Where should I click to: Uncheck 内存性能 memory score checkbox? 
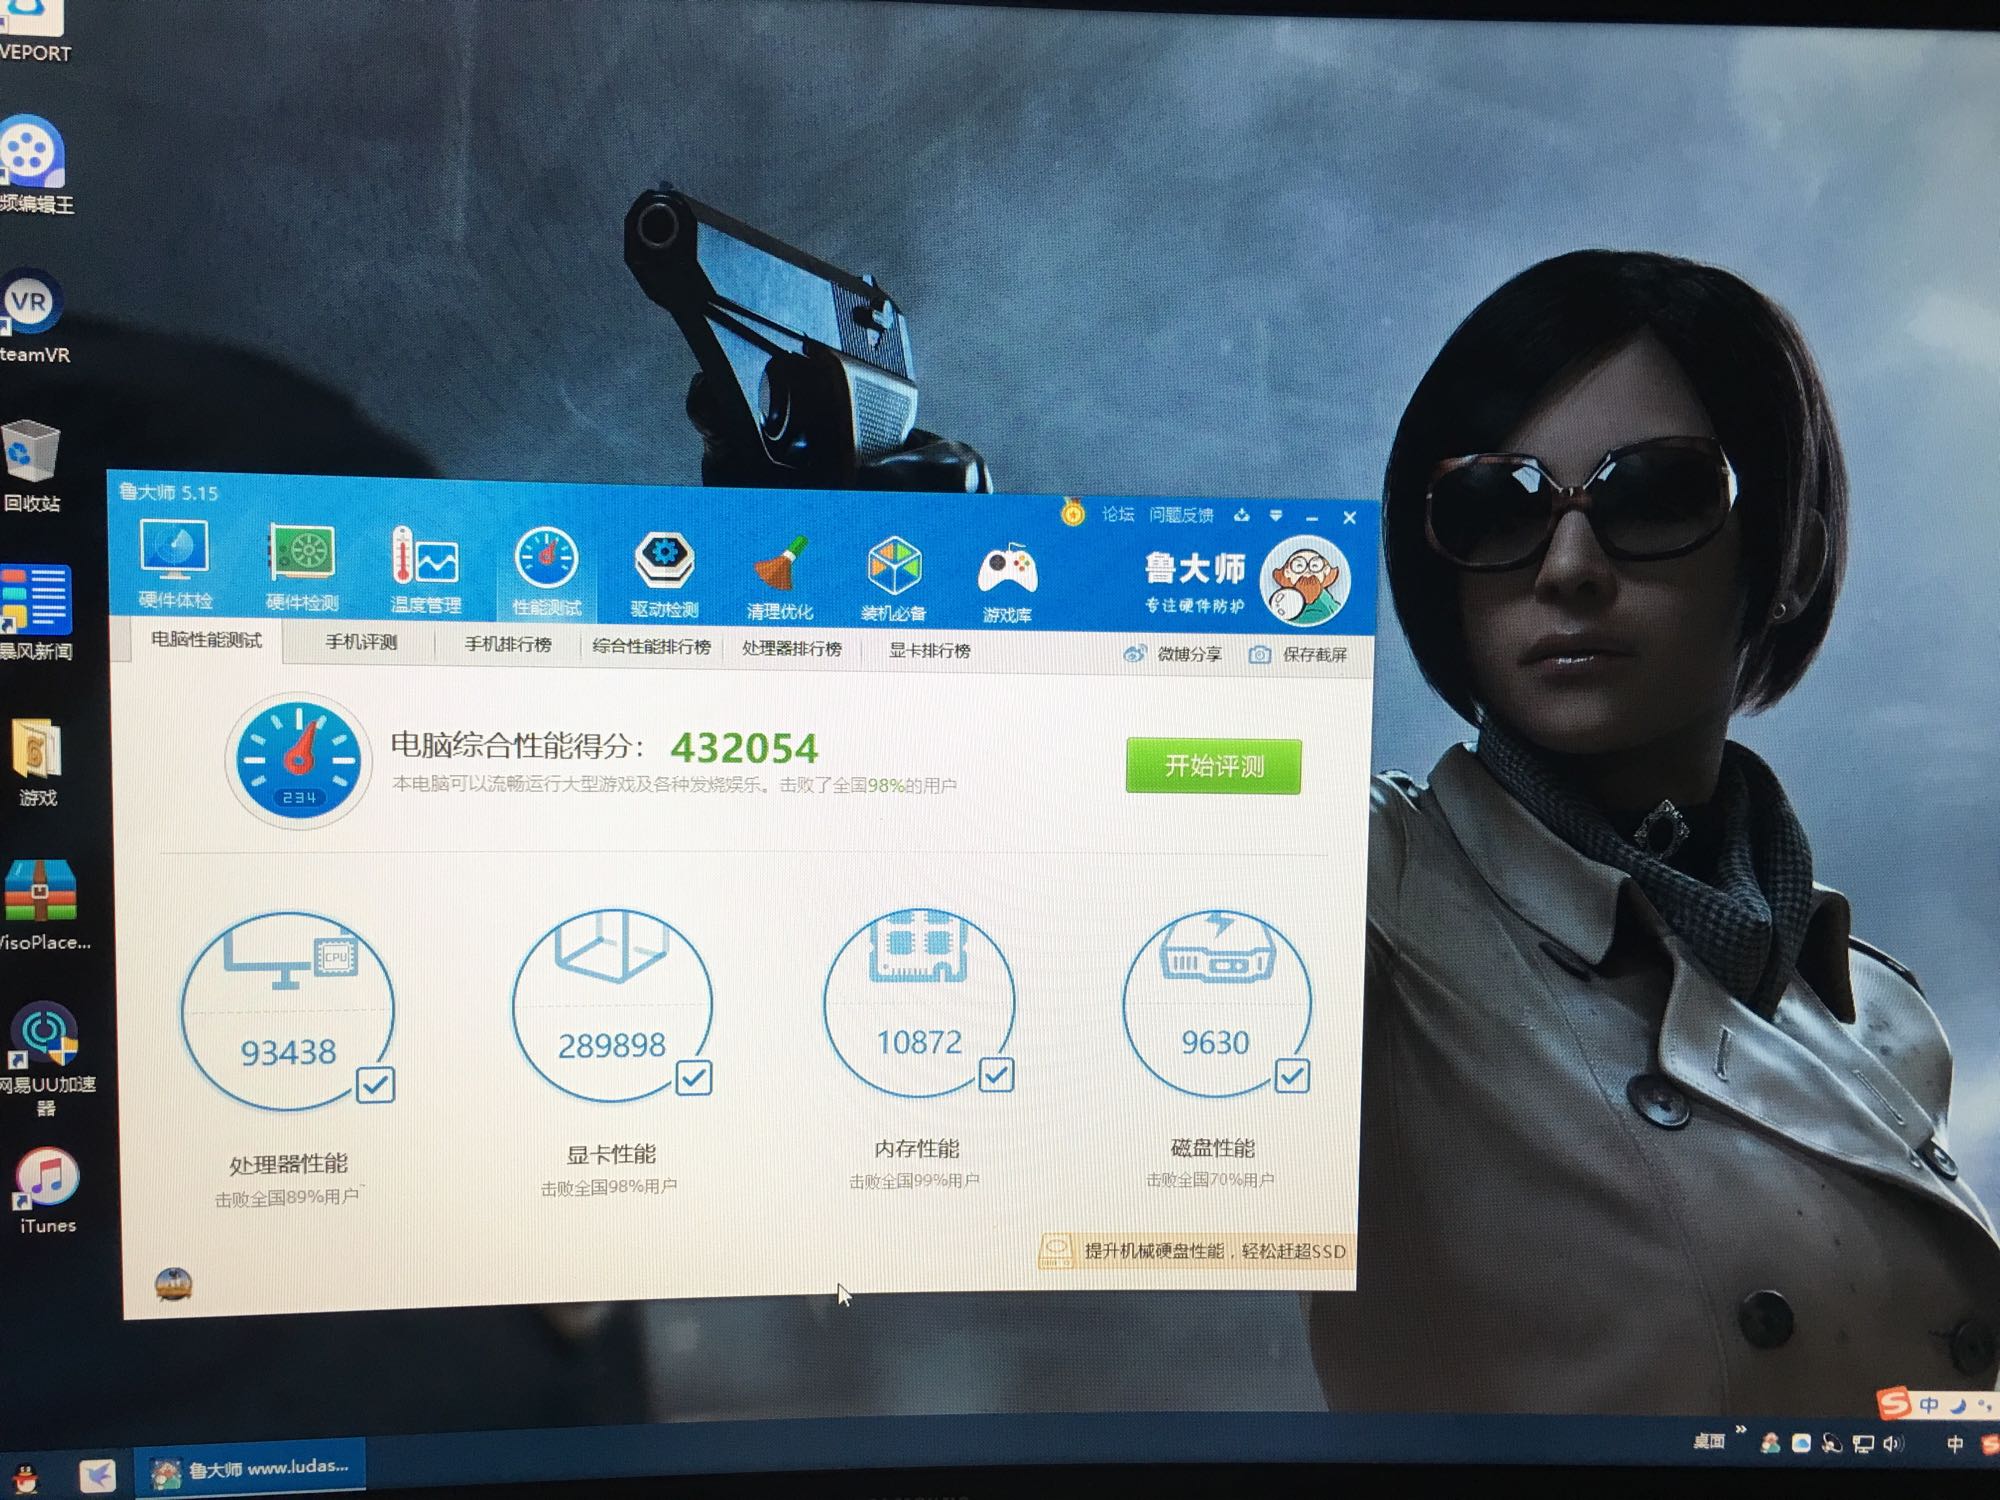996,1075
